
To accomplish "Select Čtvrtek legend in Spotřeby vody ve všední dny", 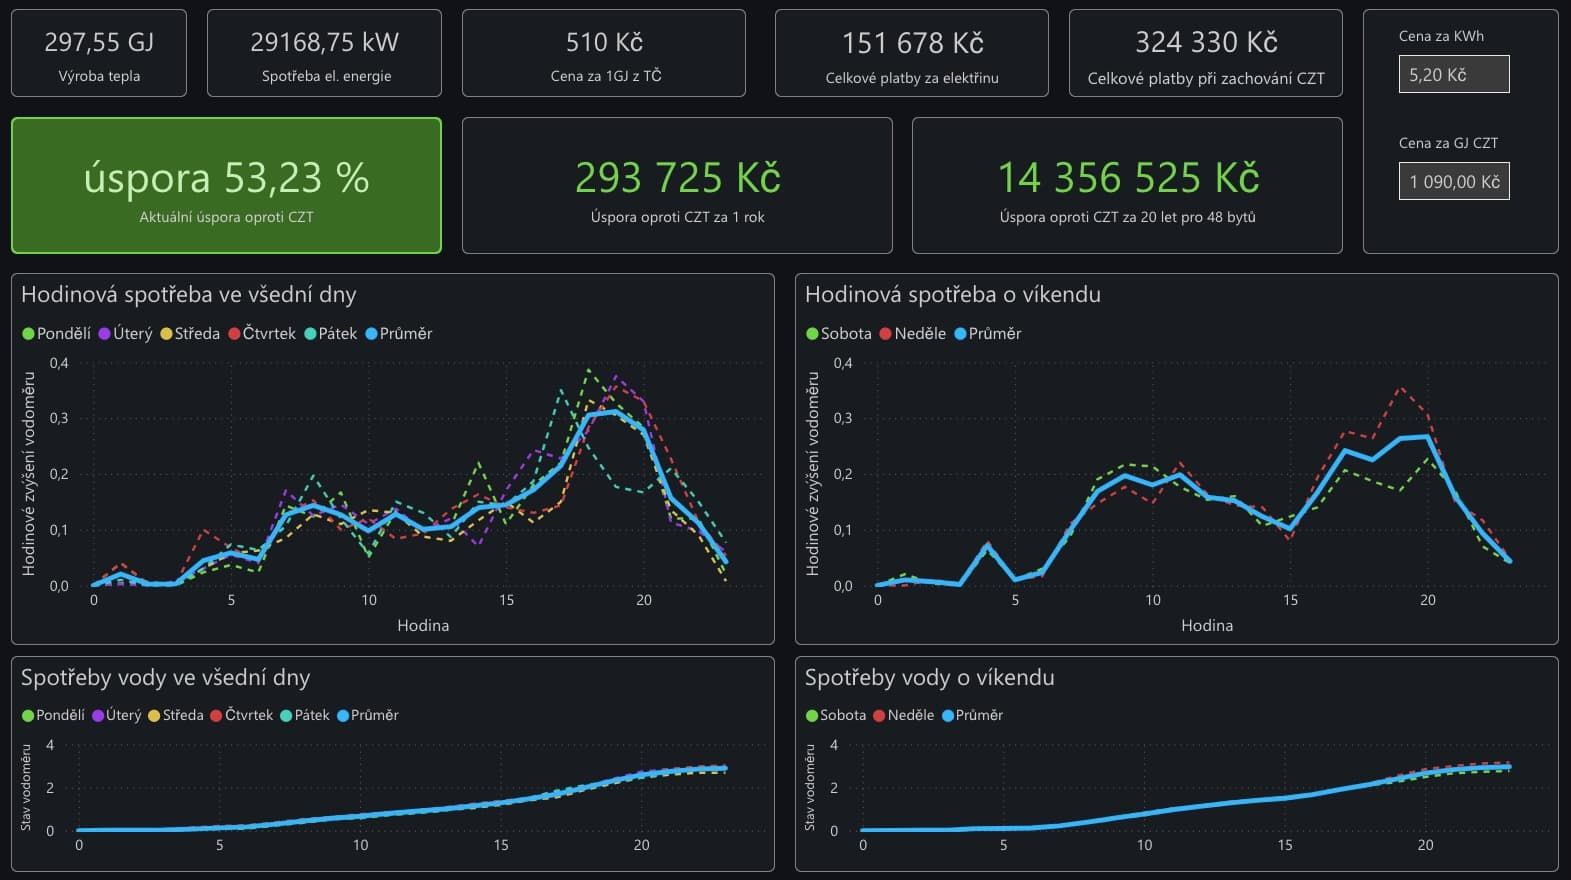I will coord(242,716).
